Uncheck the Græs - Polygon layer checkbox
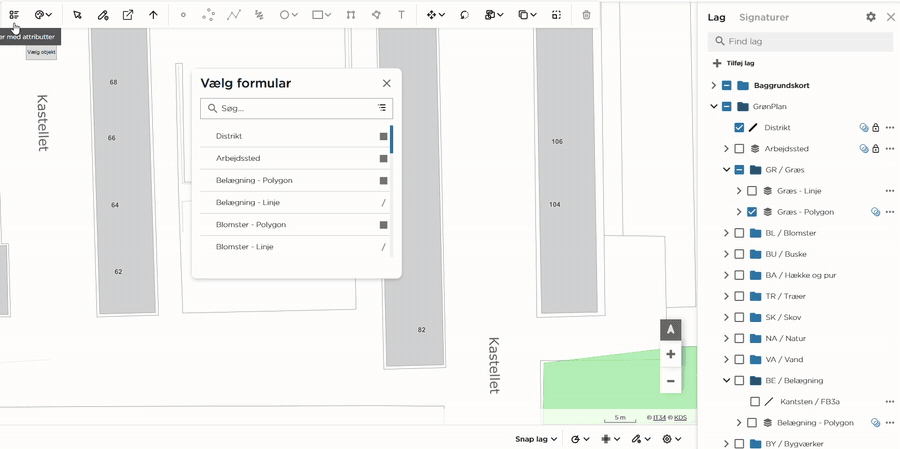Viewport: 900px width, 449px height. (752, 212)
